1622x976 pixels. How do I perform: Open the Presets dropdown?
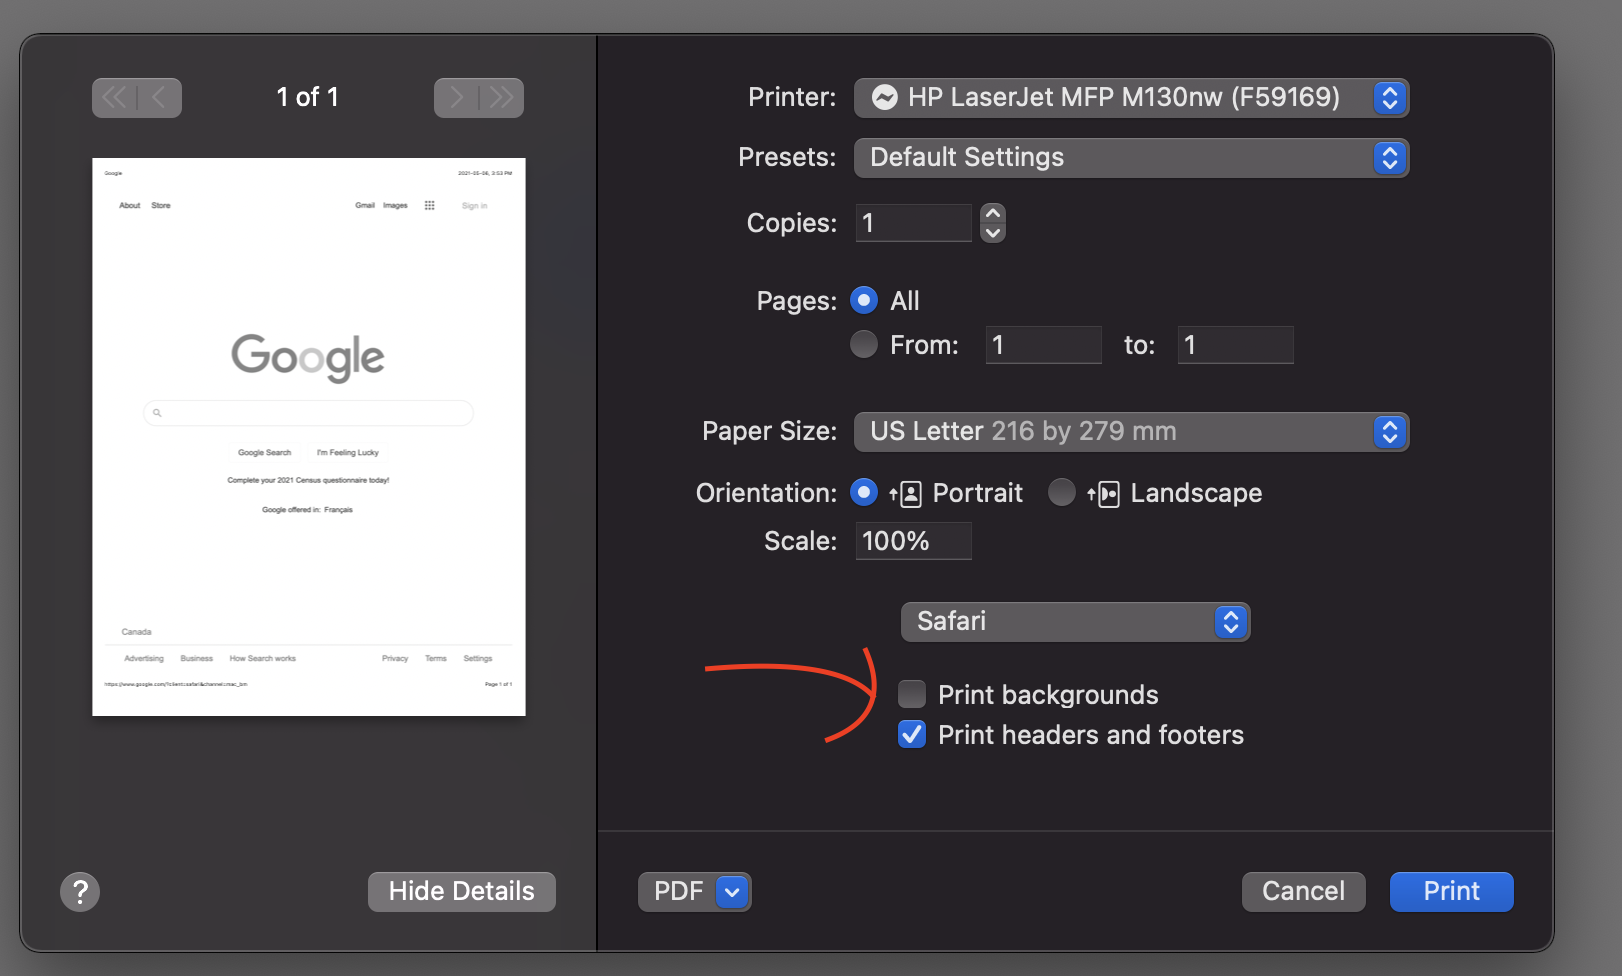pyautogui.click(x=1131, y=158)
